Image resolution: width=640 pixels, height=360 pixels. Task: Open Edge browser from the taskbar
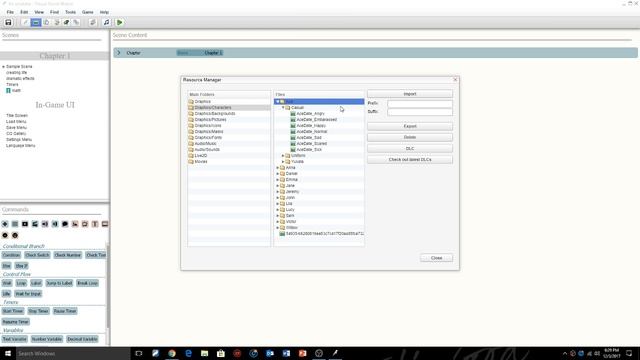(188, 353)
